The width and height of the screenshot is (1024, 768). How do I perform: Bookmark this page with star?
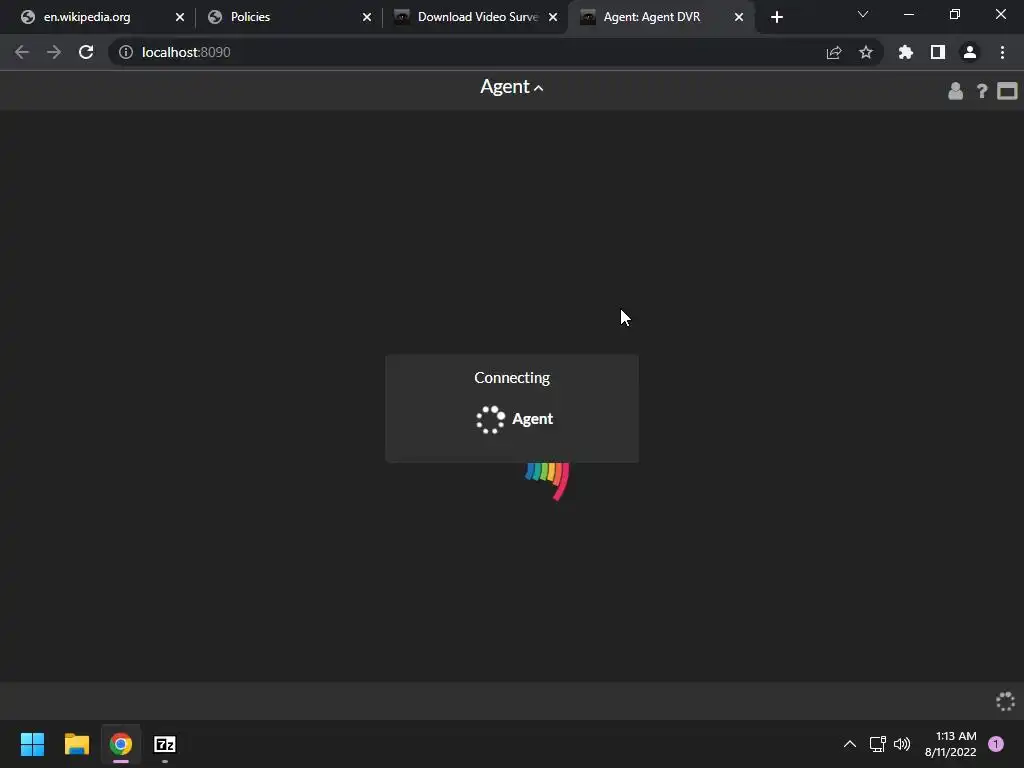coord(866,52)
